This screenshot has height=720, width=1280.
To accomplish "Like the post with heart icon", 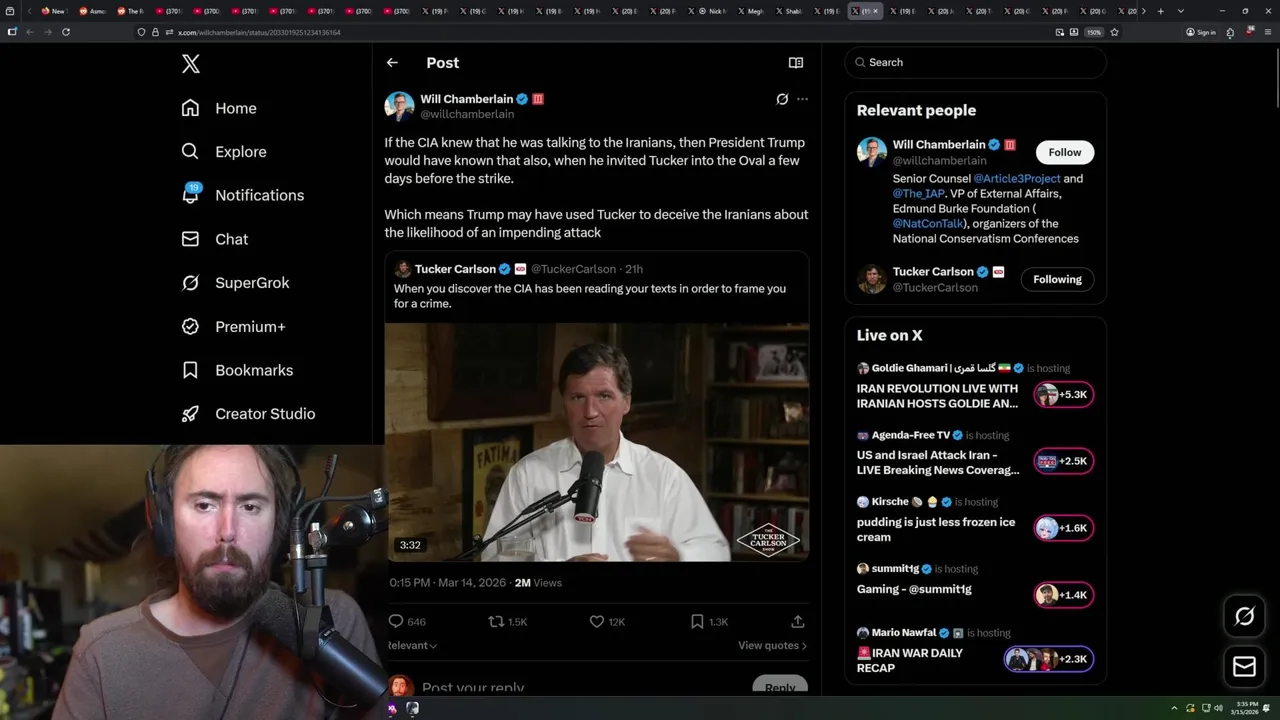I will tap(597, 621).
